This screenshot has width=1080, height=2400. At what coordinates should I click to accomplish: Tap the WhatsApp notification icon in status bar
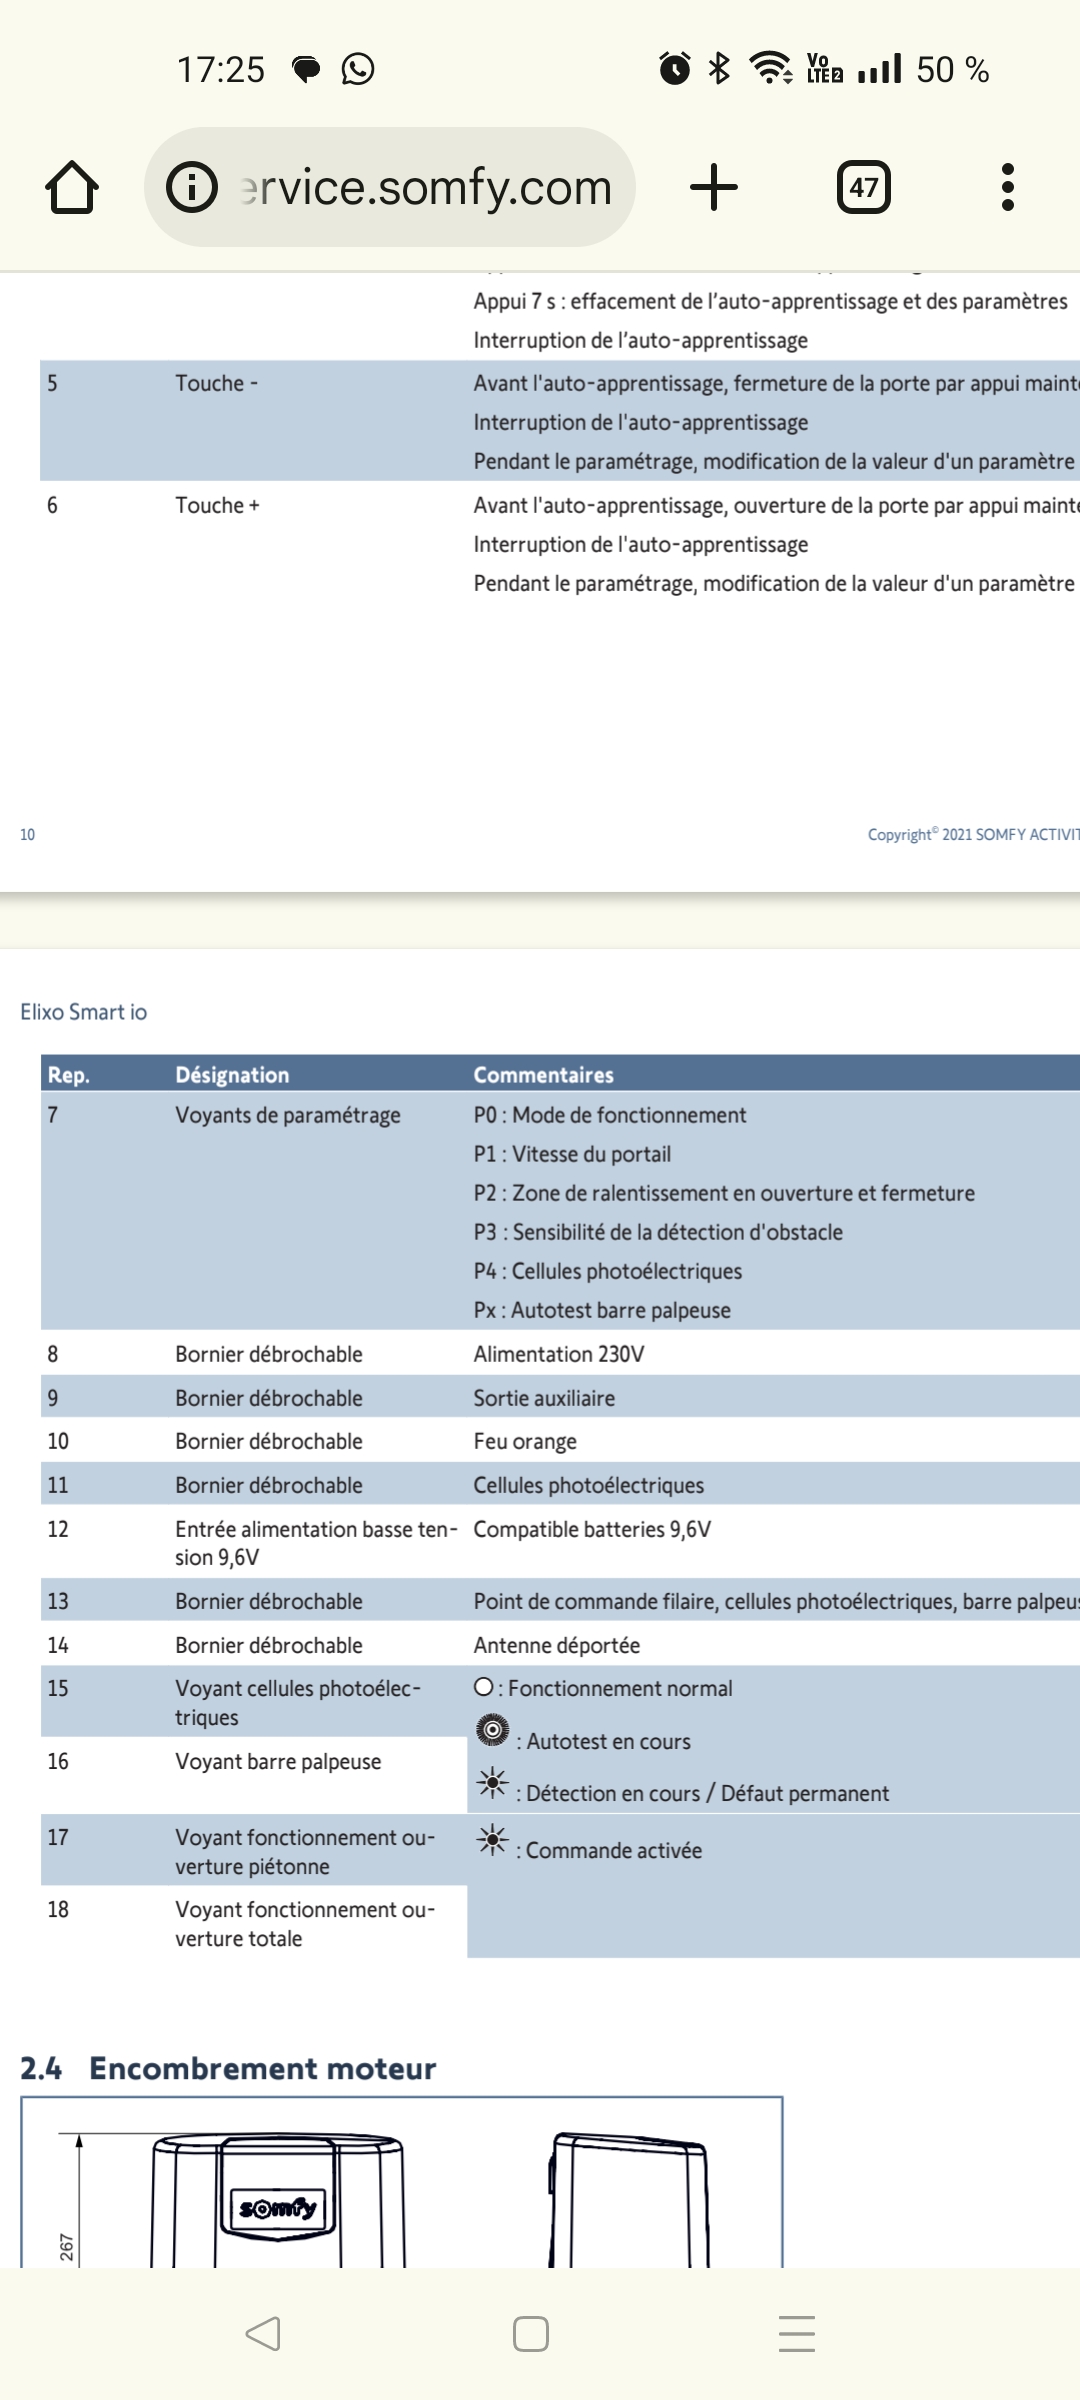pyautogui.click(x=357, y=69)
